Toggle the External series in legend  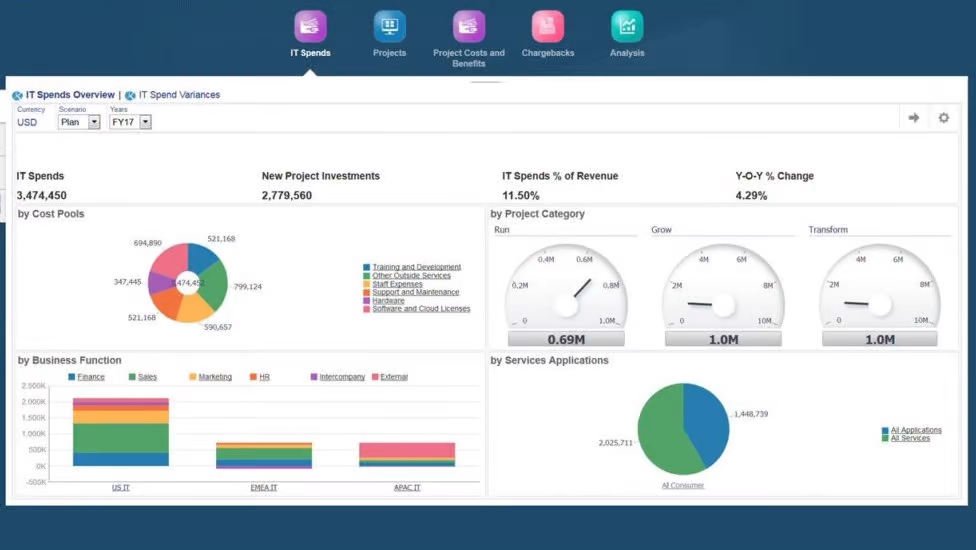pyautogui.click(x=394, y=377)
